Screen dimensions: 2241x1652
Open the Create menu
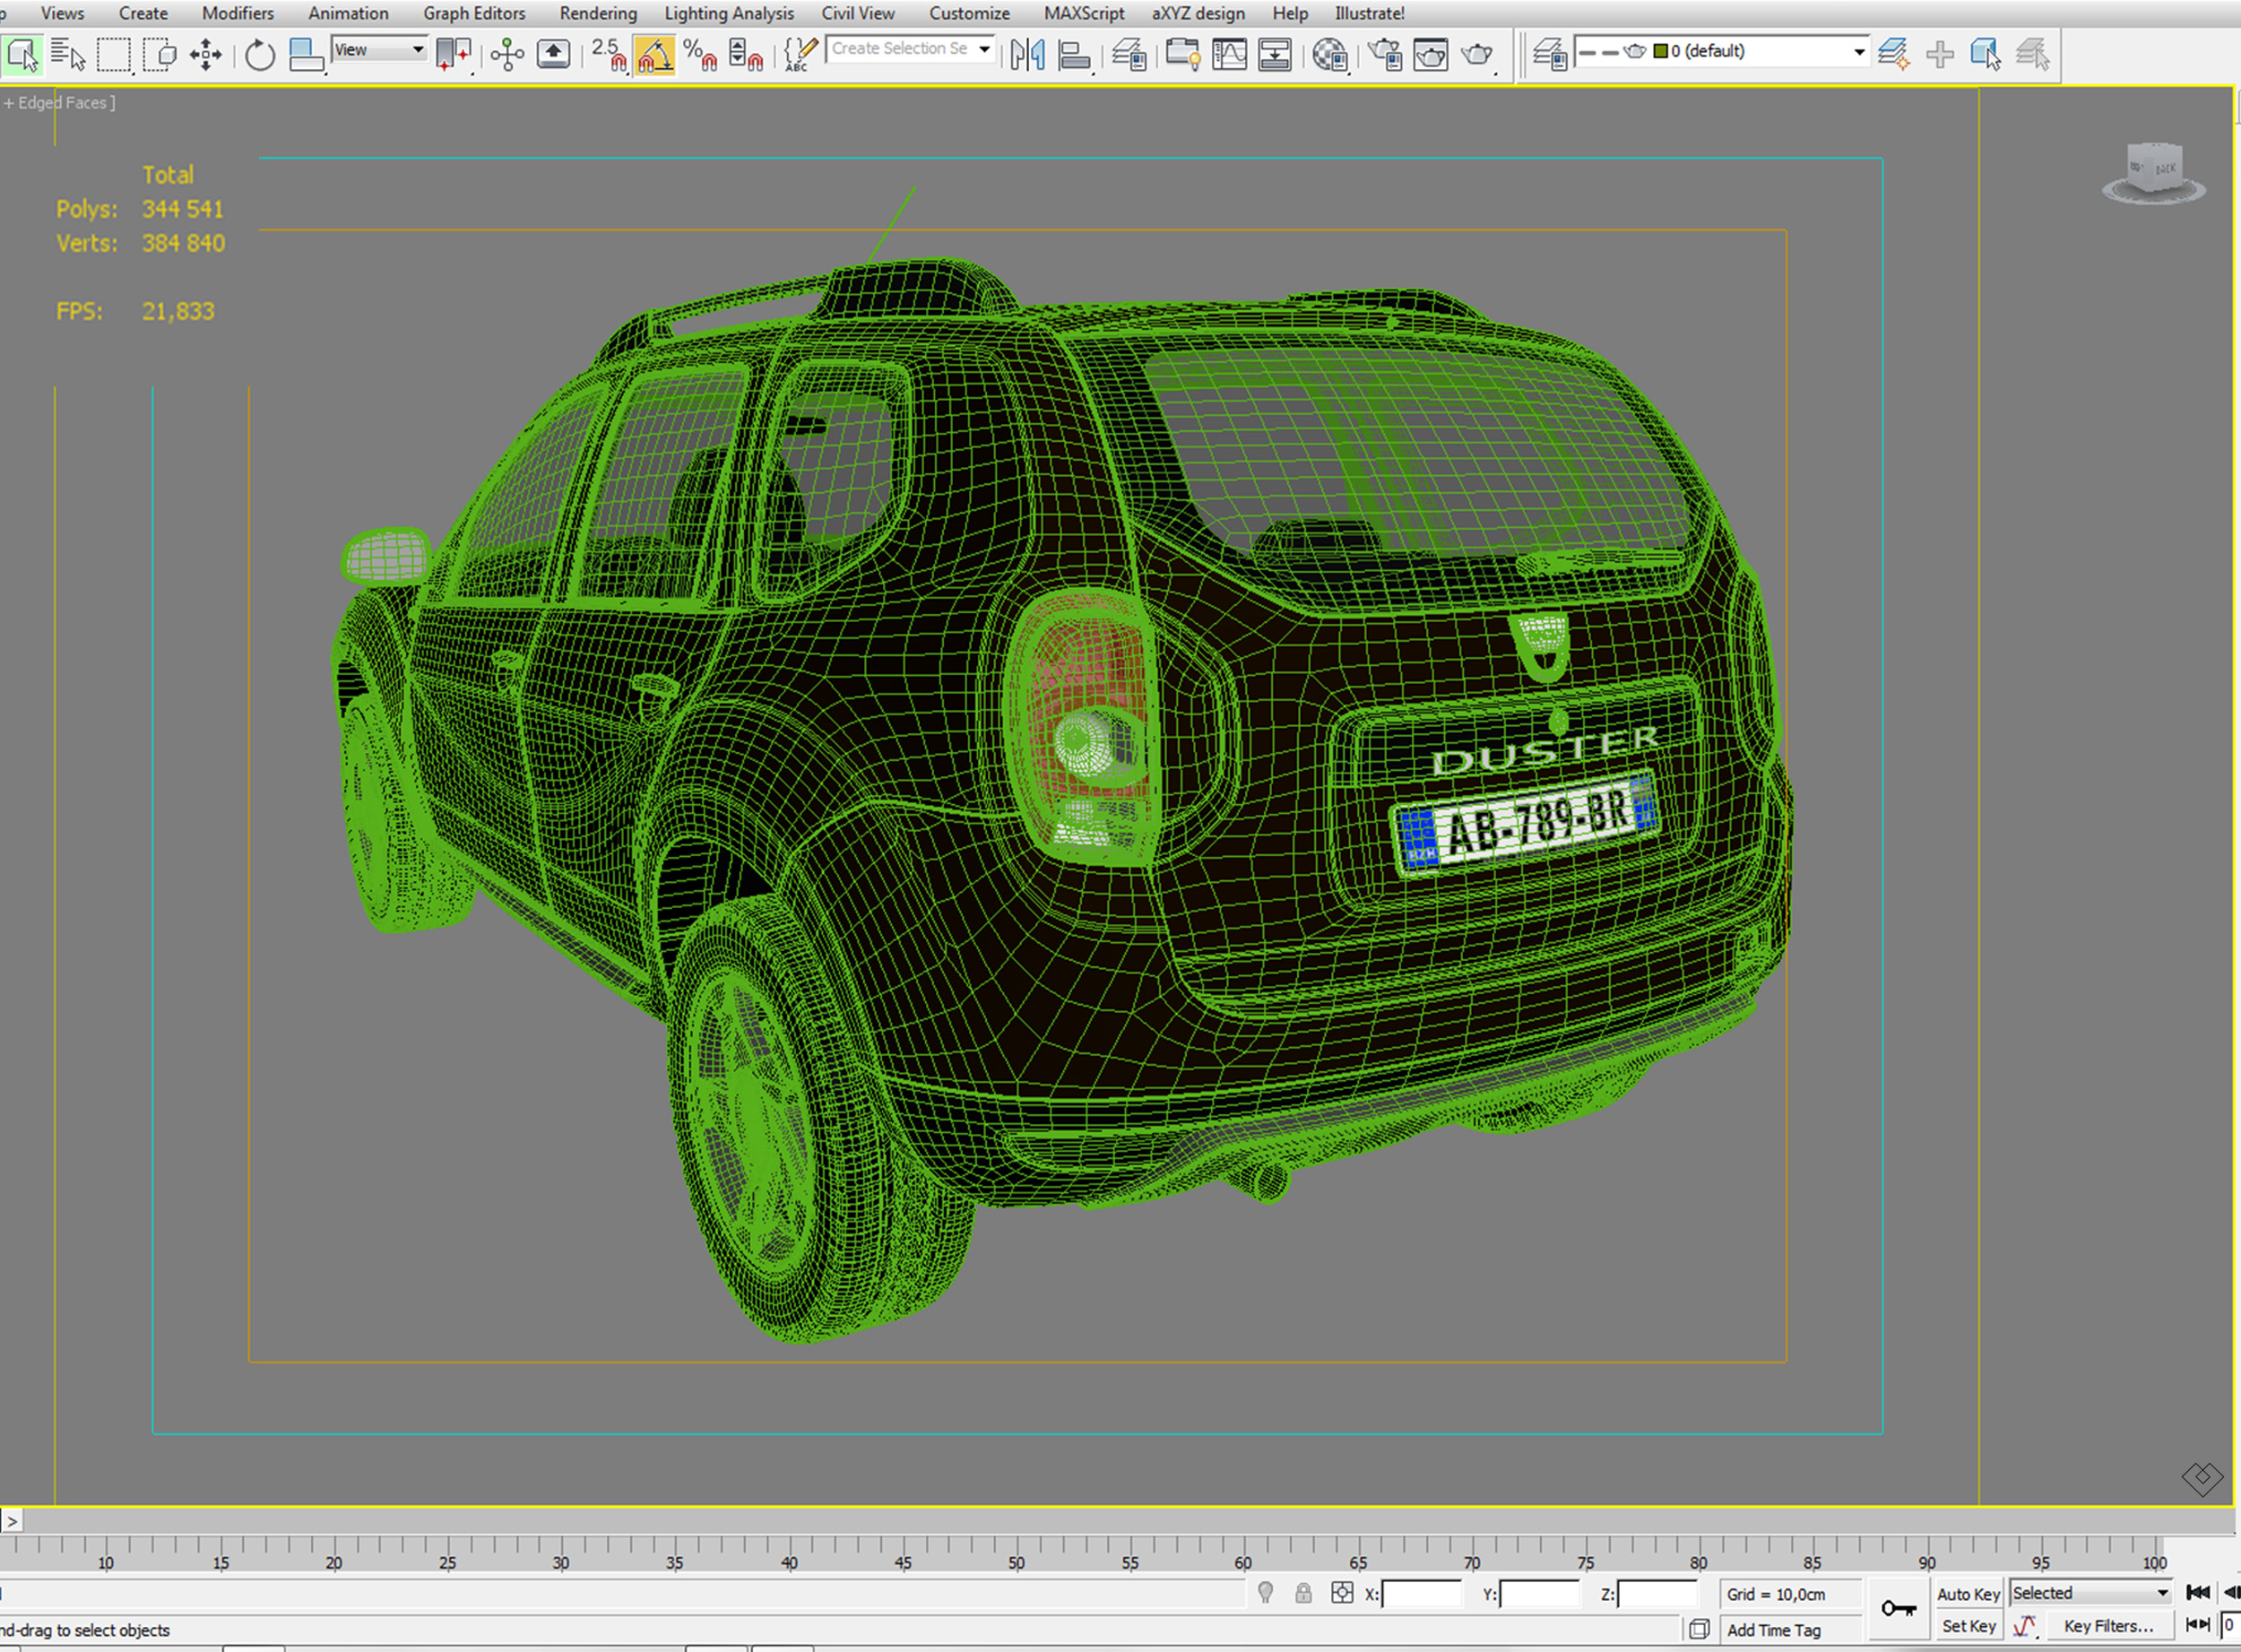pos(143,13)
